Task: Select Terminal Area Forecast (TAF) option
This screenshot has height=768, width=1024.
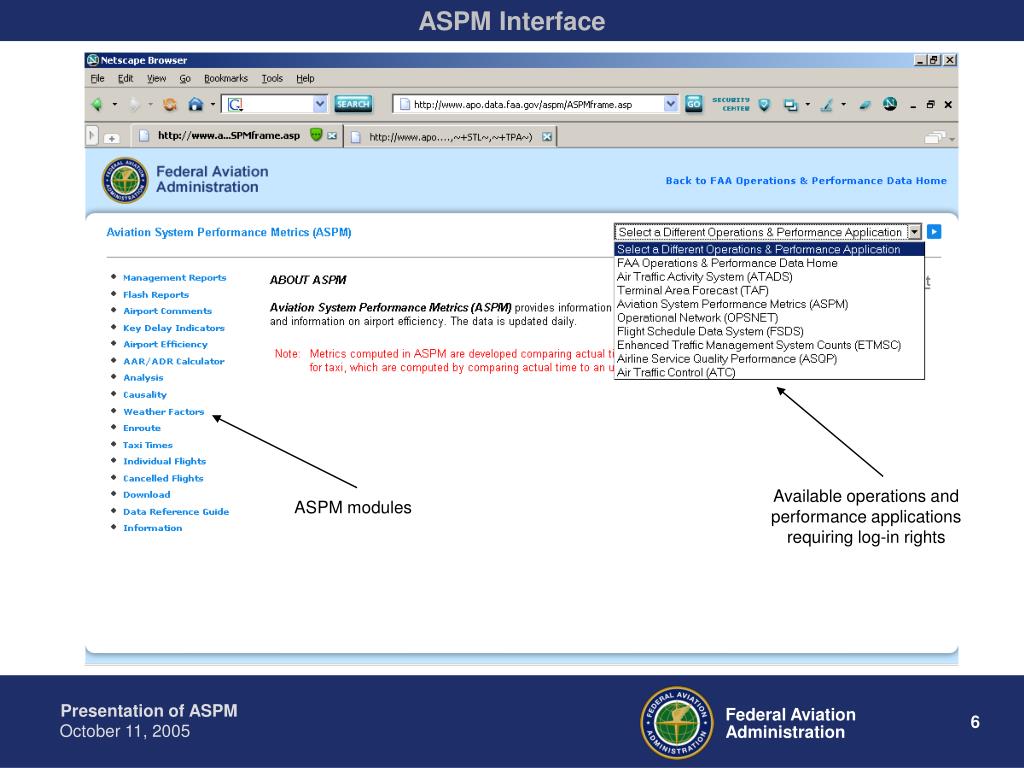Action: click(x=692, y=290)
